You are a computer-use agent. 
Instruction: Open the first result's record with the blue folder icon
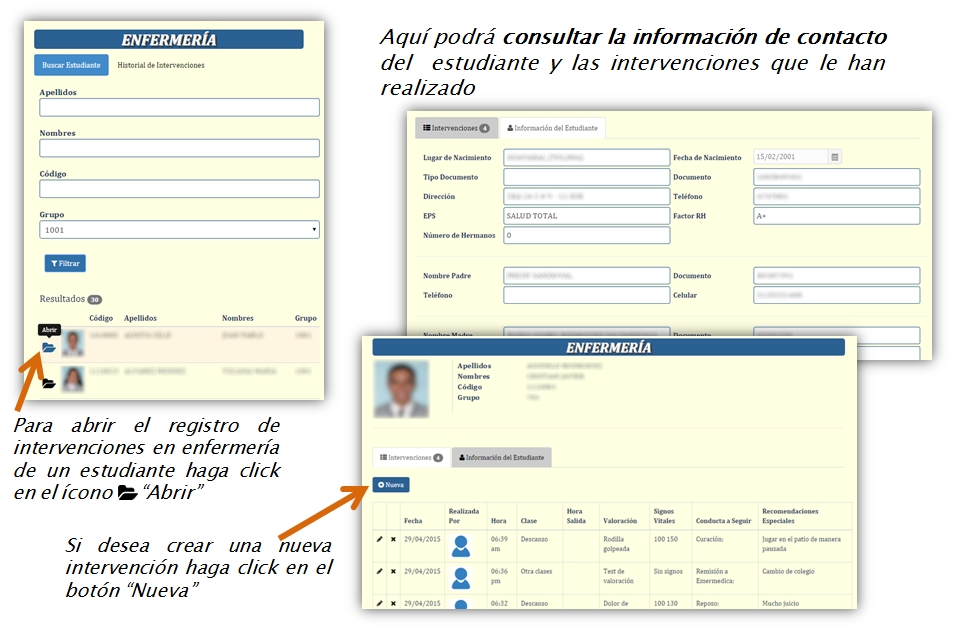pyautogui.click(x=49, y=348)
